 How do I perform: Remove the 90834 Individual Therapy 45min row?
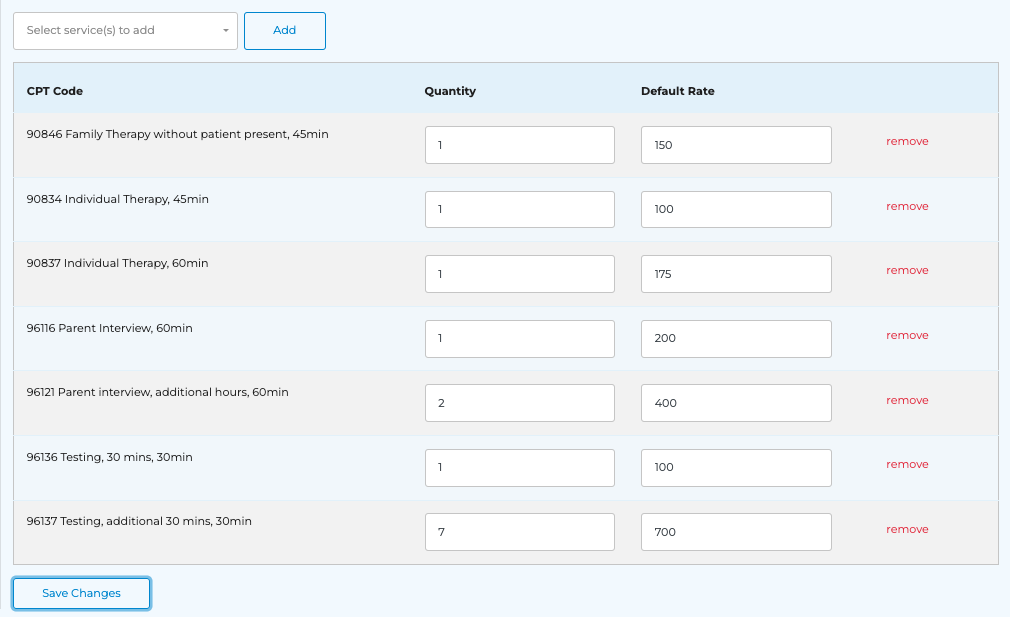tap(907, 206)
